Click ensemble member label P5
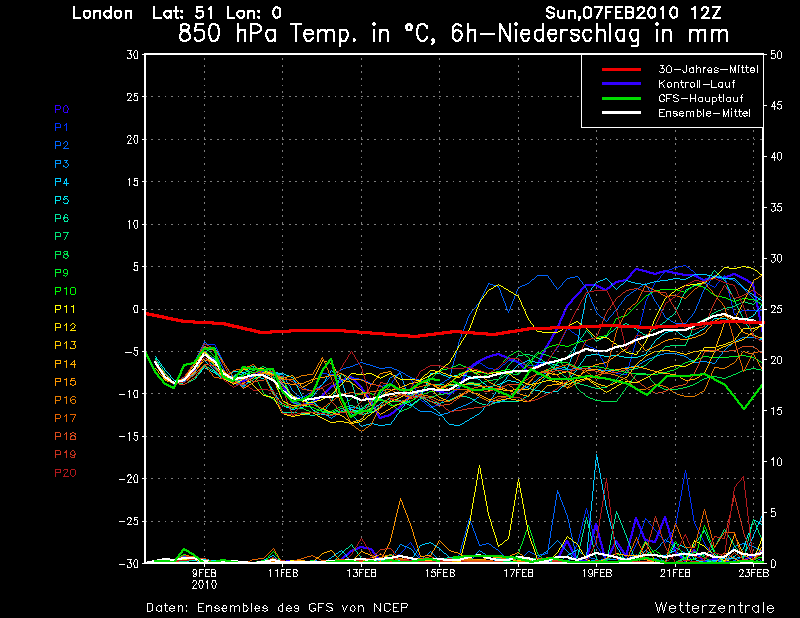Screen dimensions: 800x618 61,200
